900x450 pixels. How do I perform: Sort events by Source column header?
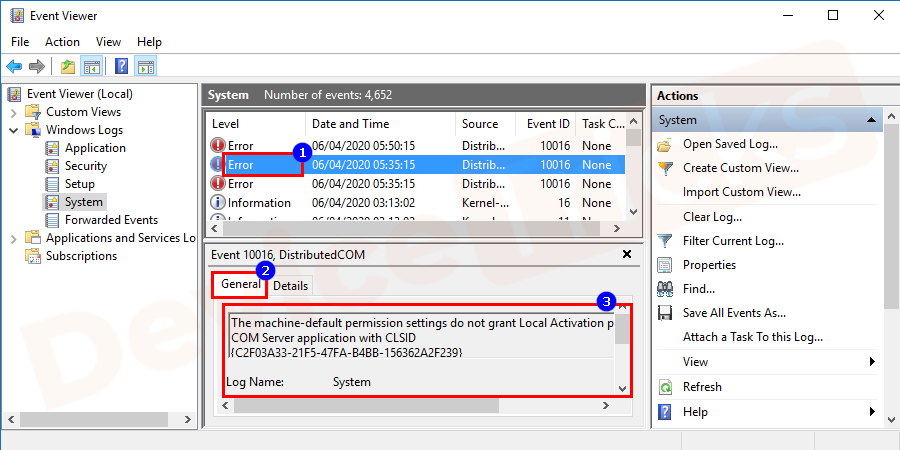click(x=485, y=124)
